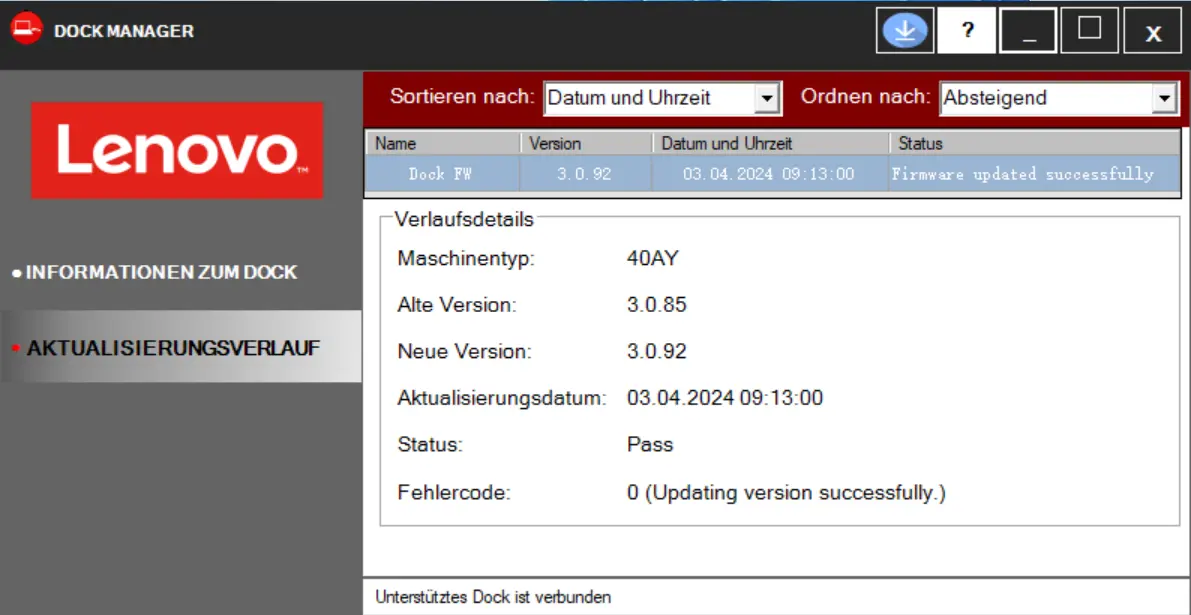
Task: Click the Firmware updated successfully status cell
Action: [1022, 174]
